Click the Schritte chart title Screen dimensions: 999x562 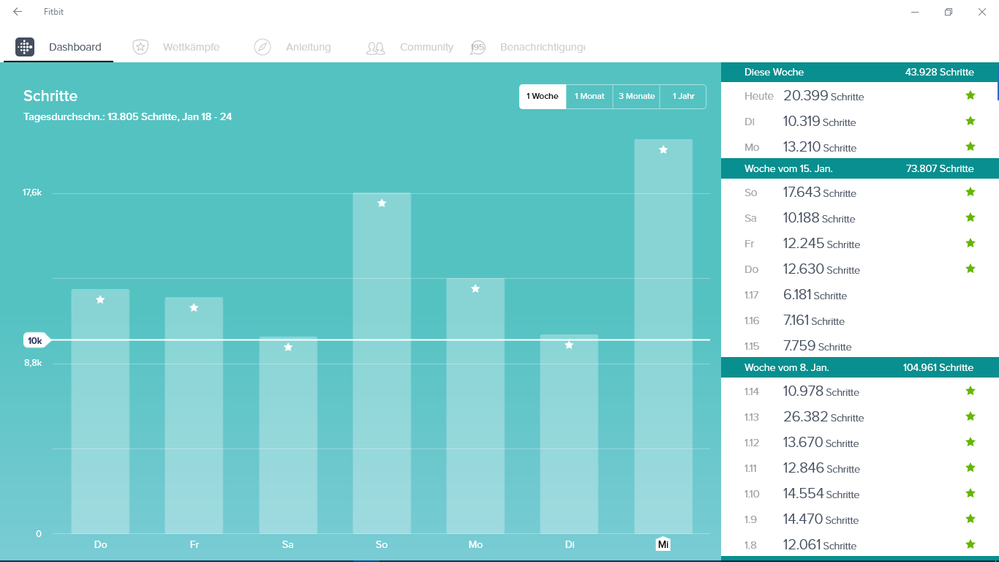click(50, 96)
